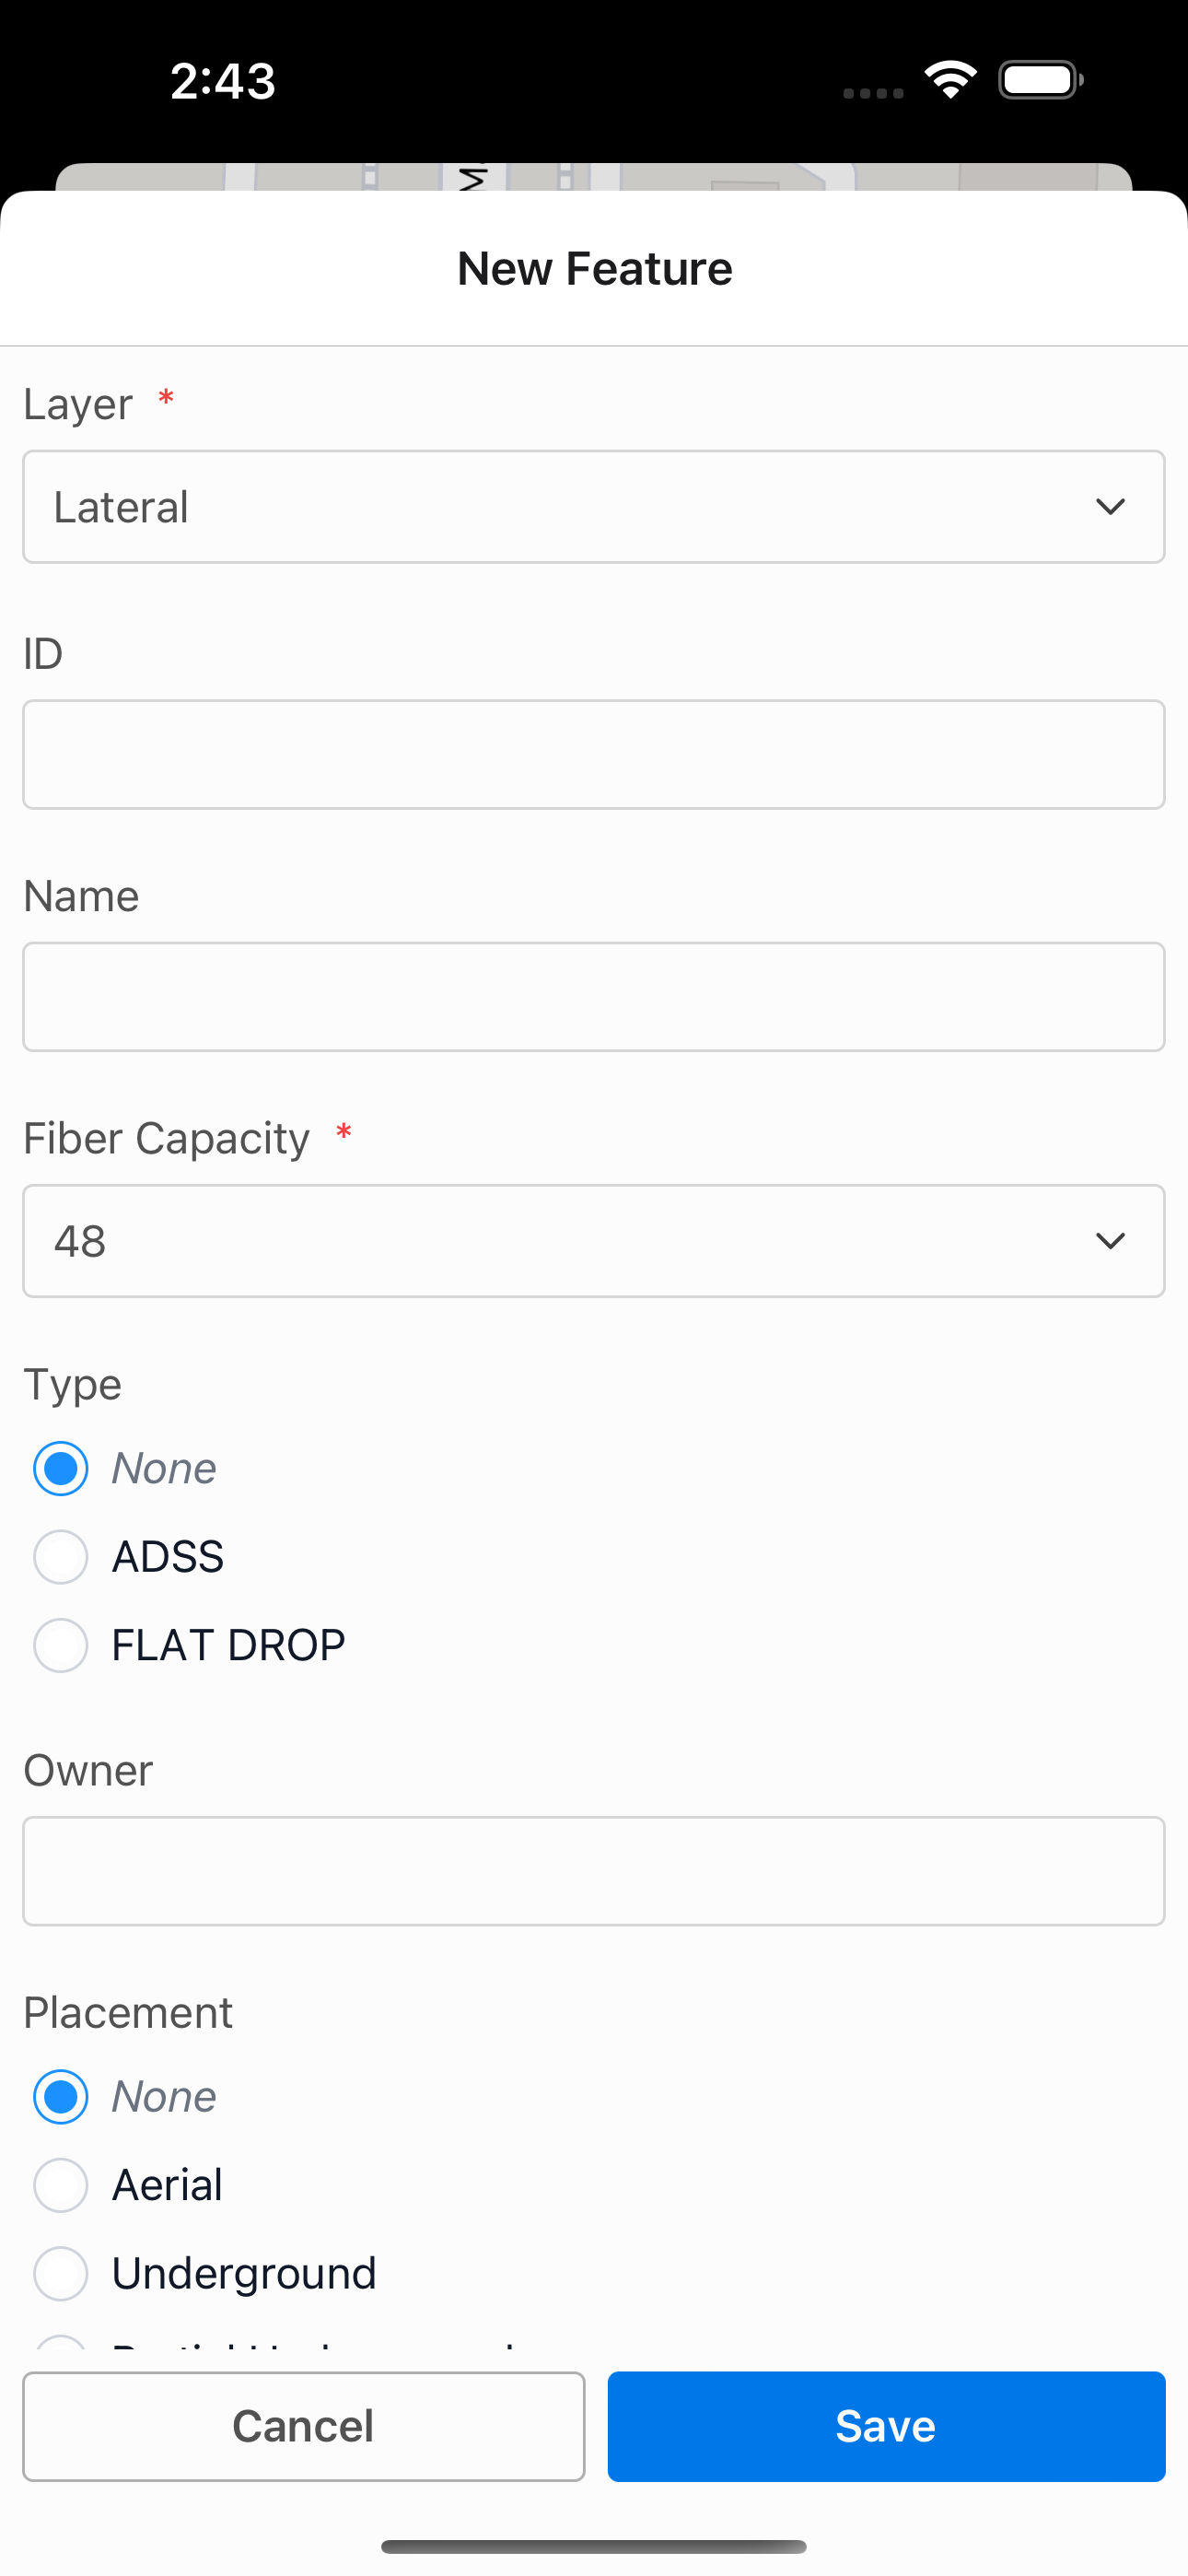Focus the Owner text field
The width and height of the screenshot is (1188, 2576).
tap(594, 1871)
